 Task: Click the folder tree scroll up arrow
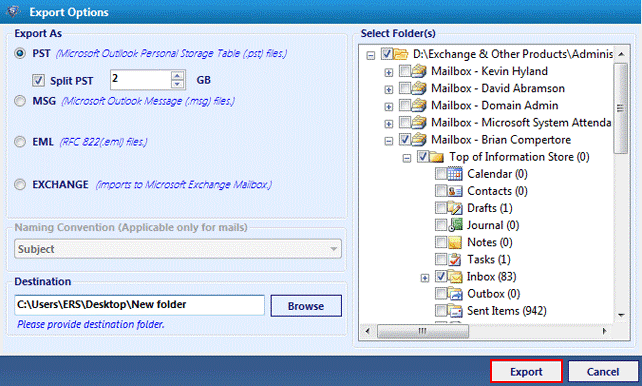[x=621, y=54]
